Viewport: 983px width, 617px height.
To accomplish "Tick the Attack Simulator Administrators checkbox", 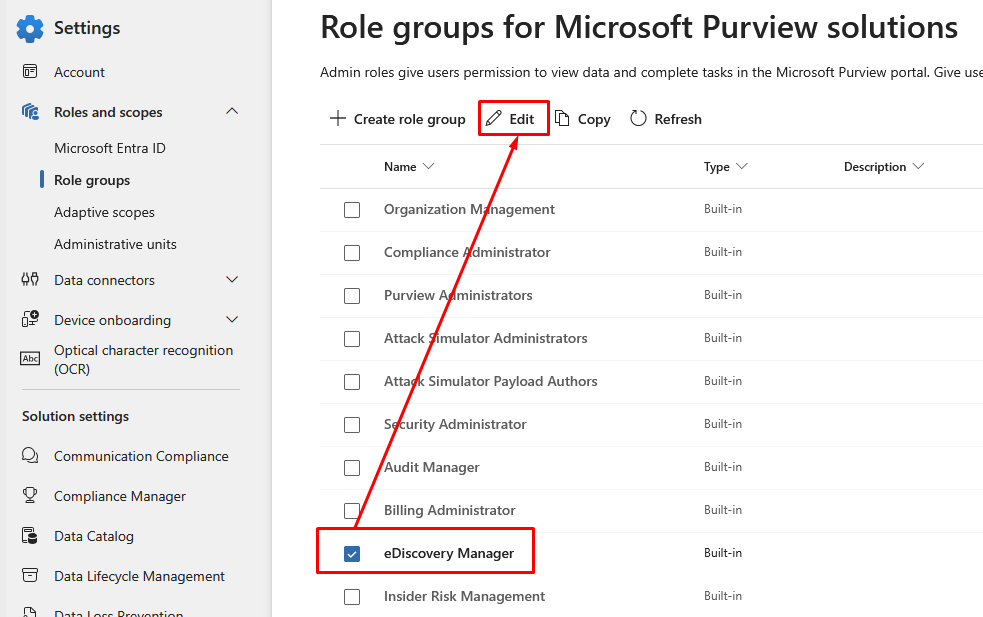I will pos(352,339).
